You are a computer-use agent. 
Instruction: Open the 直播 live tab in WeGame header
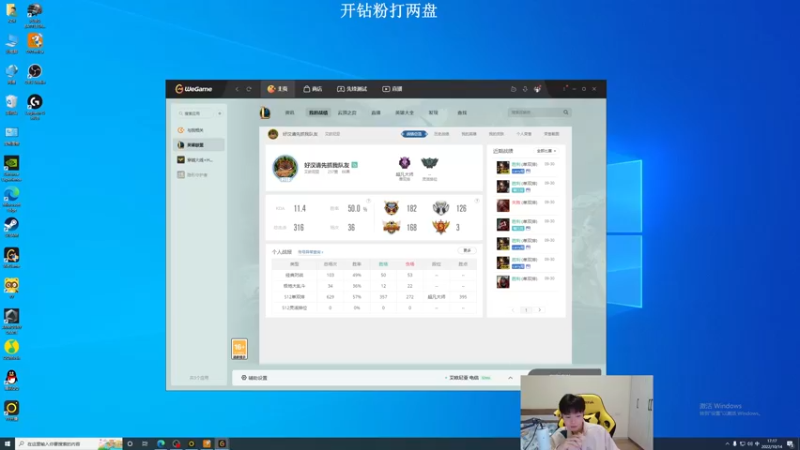pyautogui.click(x=392, y=89)
